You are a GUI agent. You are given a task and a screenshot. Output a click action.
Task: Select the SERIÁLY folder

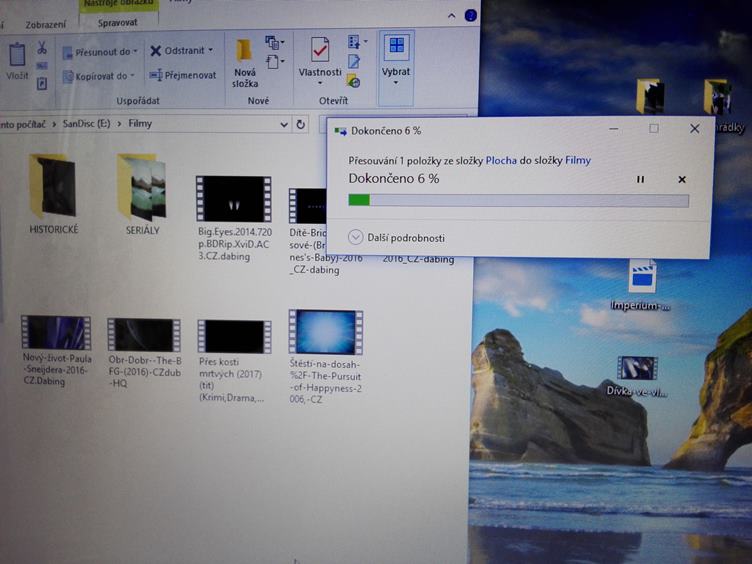click(142, 194)
